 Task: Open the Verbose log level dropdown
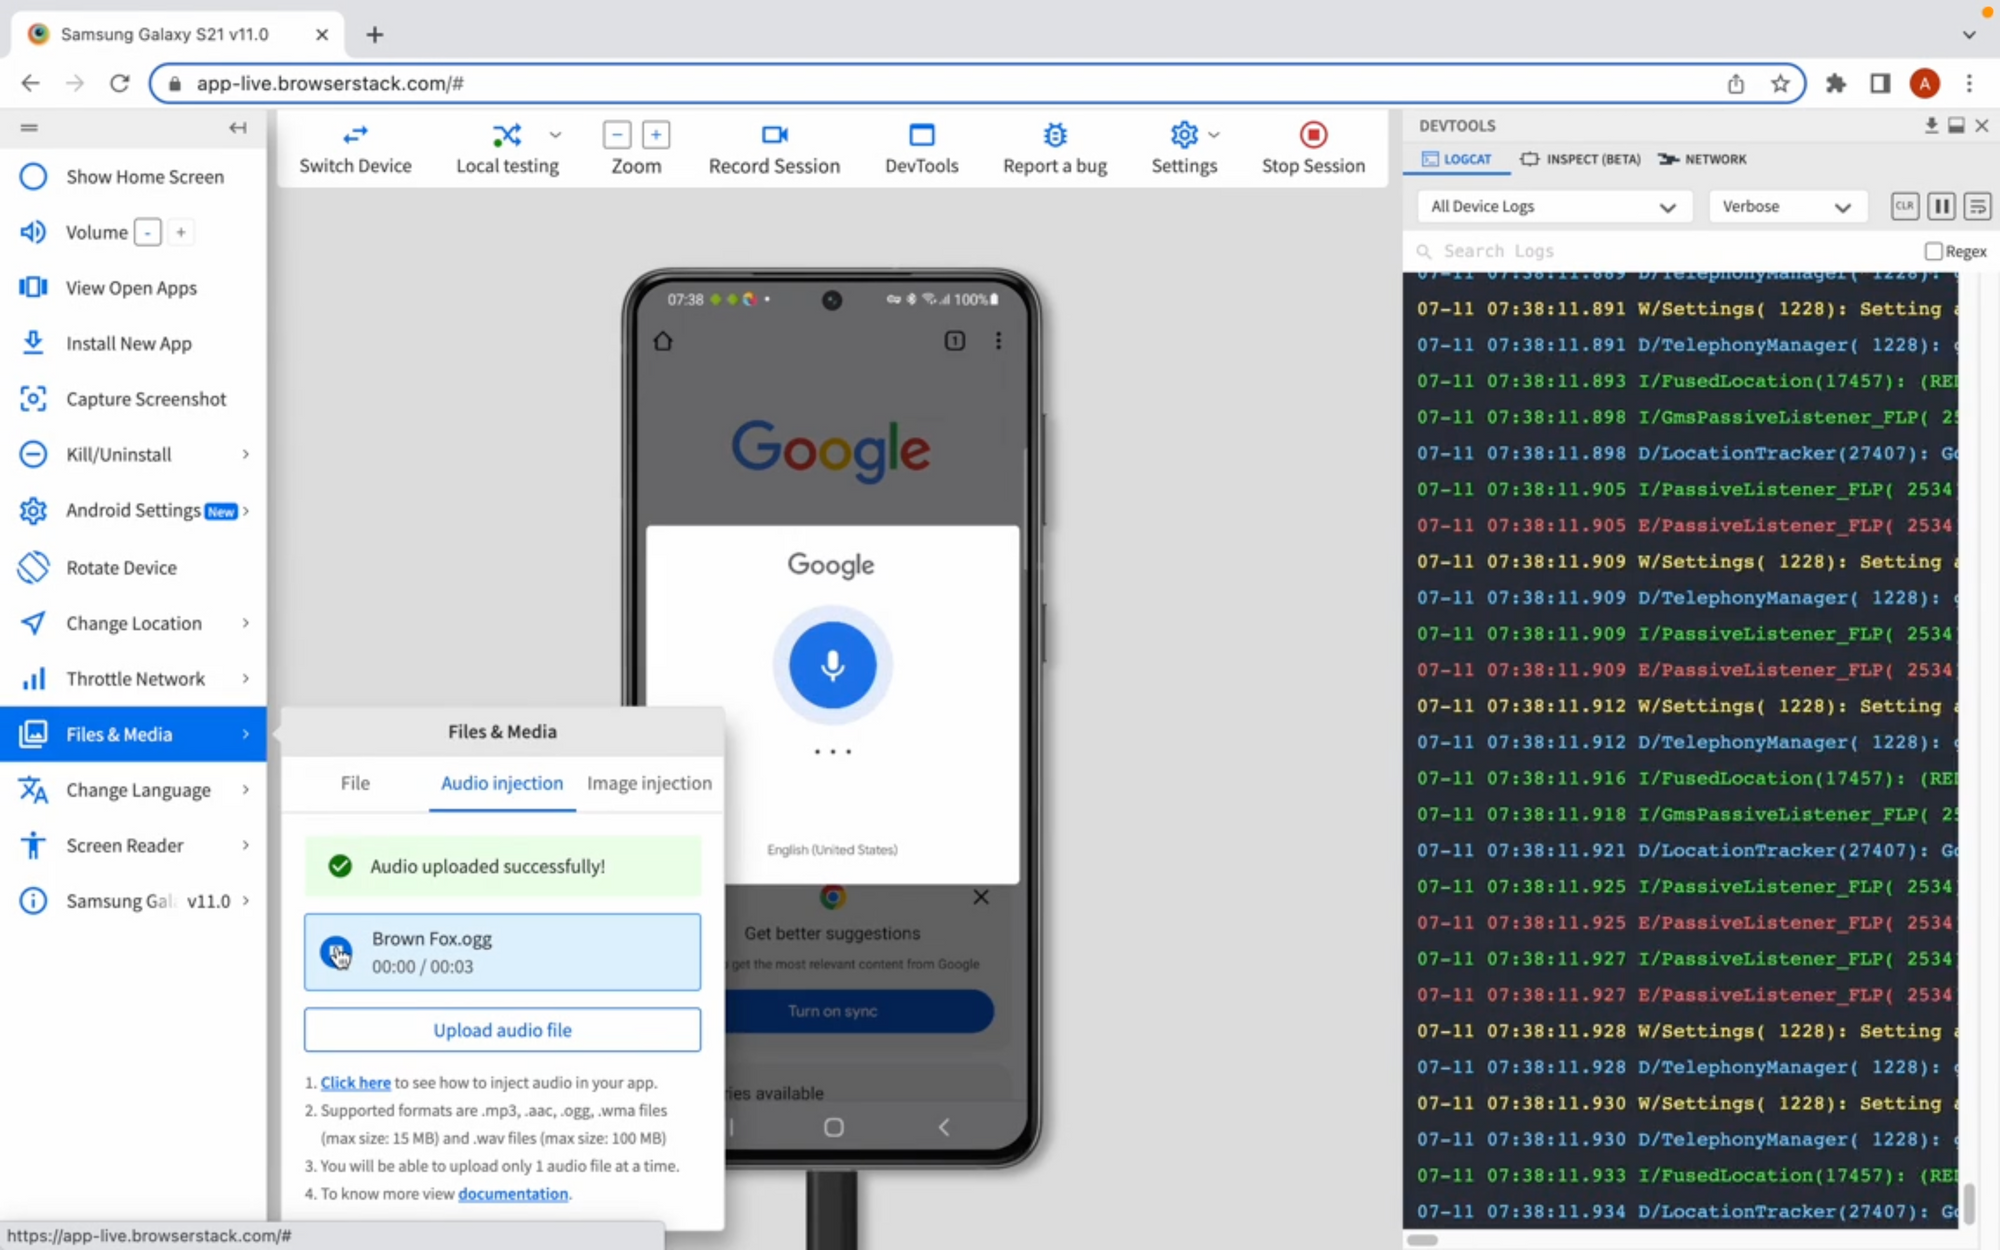[x=1786, y=206]
